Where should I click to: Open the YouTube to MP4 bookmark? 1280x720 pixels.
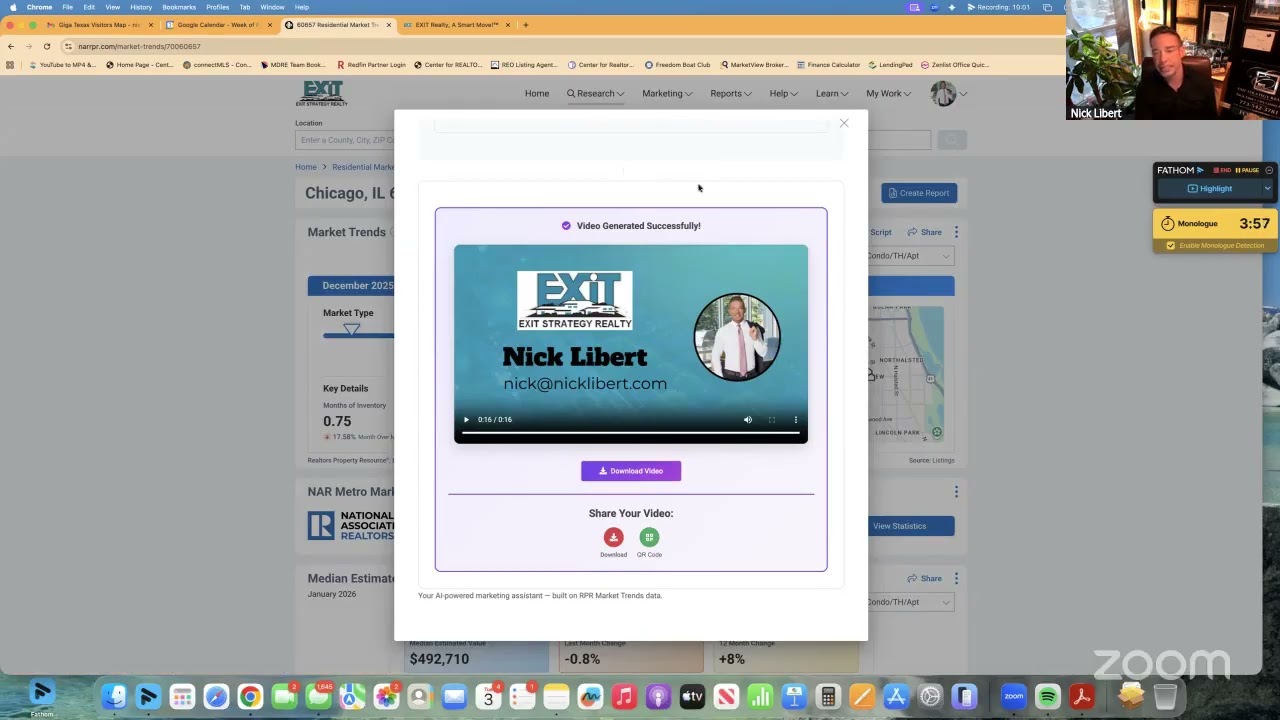[62, 65]
